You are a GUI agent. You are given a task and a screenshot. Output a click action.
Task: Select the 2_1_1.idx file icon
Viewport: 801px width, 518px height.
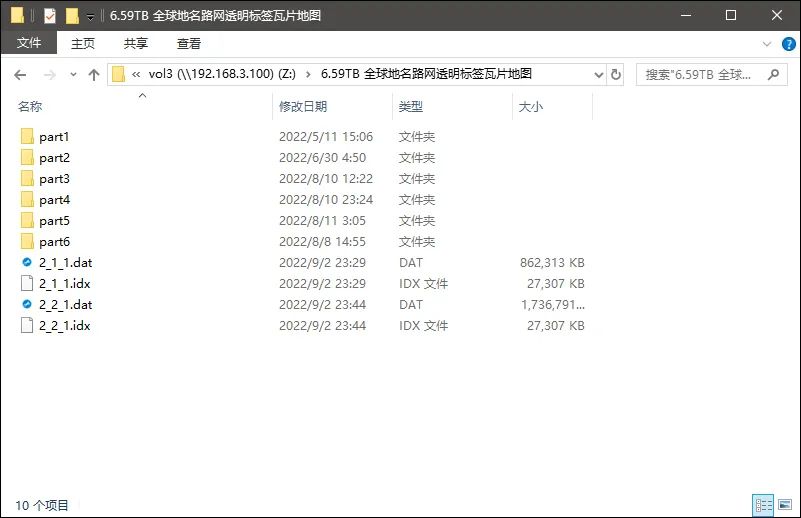tap(27, 283)
